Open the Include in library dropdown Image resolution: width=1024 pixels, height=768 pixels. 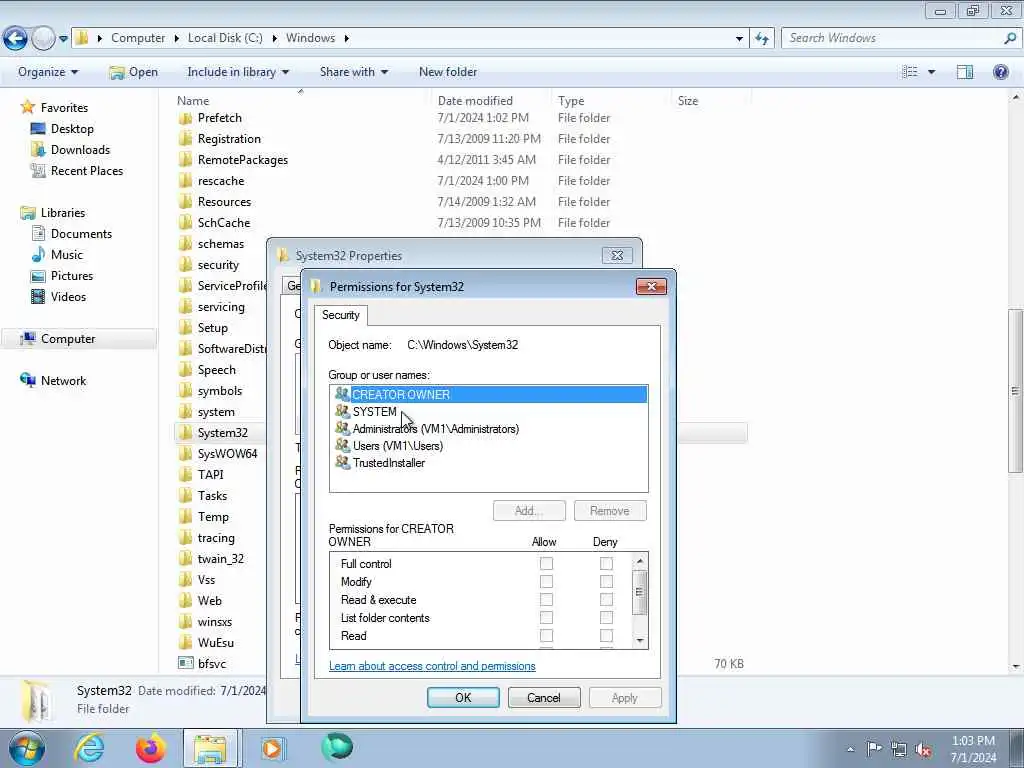(238, 72)
